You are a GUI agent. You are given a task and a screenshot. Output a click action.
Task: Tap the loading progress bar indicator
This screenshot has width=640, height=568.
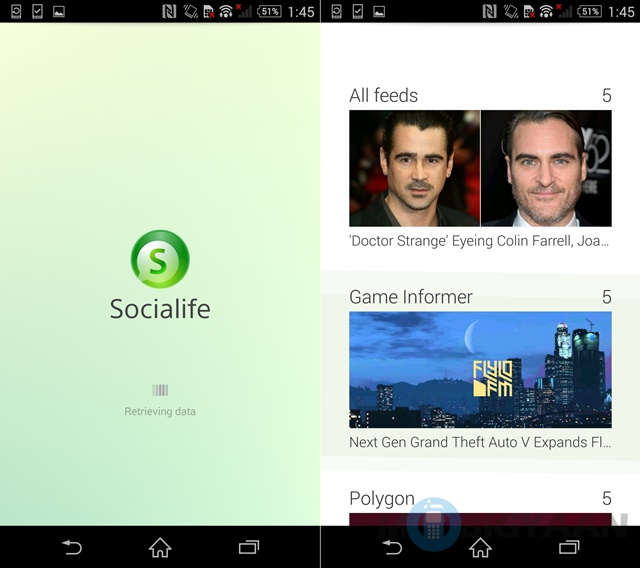coord(160,390)
